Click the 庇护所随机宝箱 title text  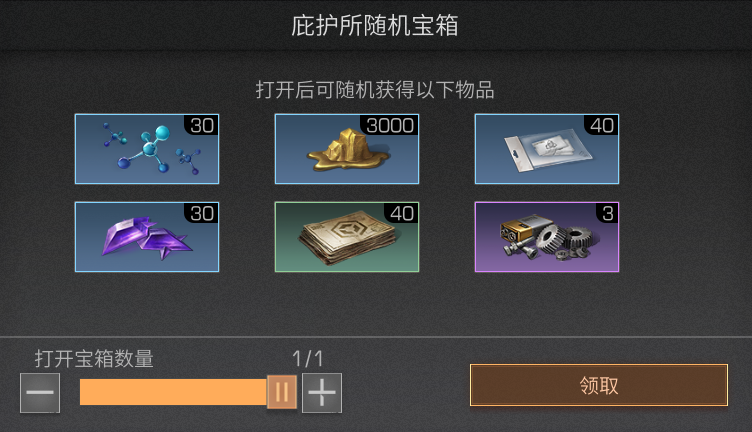pyautogui.click(x=375, y=25)
